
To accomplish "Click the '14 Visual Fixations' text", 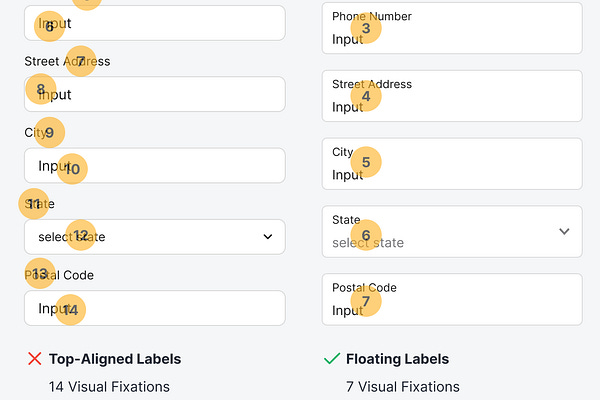I will coord(110,386).
